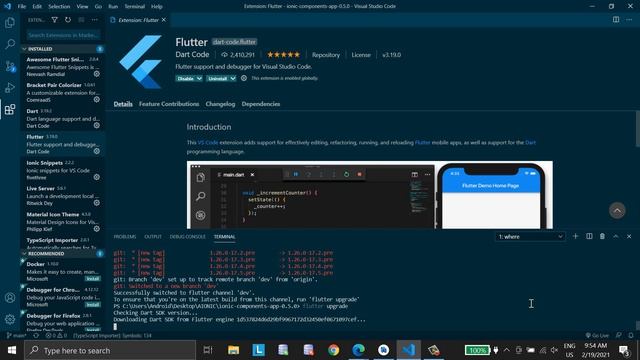640x360 pixels.
Task: Click the five-star rating
Action: [x=283, y=55]
